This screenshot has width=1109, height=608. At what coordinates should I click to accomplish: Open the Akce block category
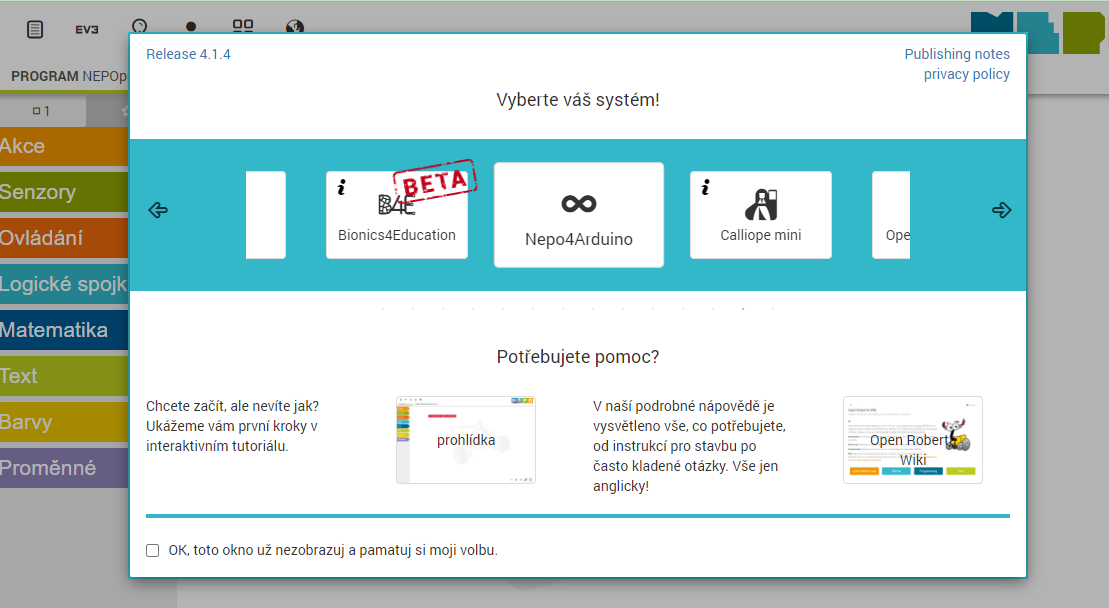tap(64, 146)
